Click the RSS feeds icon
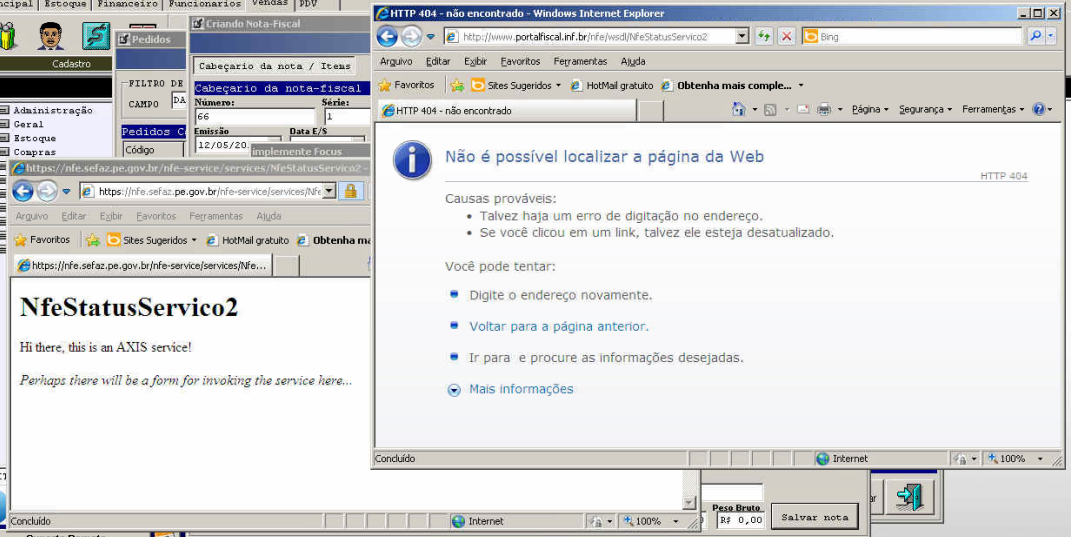1071x537 pixels. click(770, 109)
